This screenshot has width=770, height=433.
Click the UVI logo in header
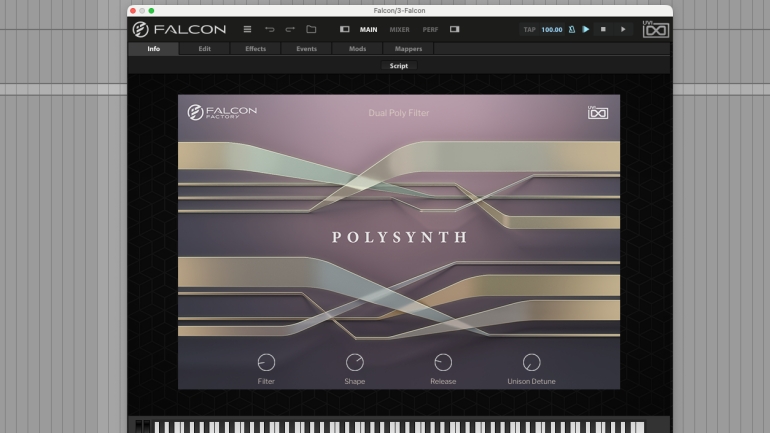(x=656, y=29)
